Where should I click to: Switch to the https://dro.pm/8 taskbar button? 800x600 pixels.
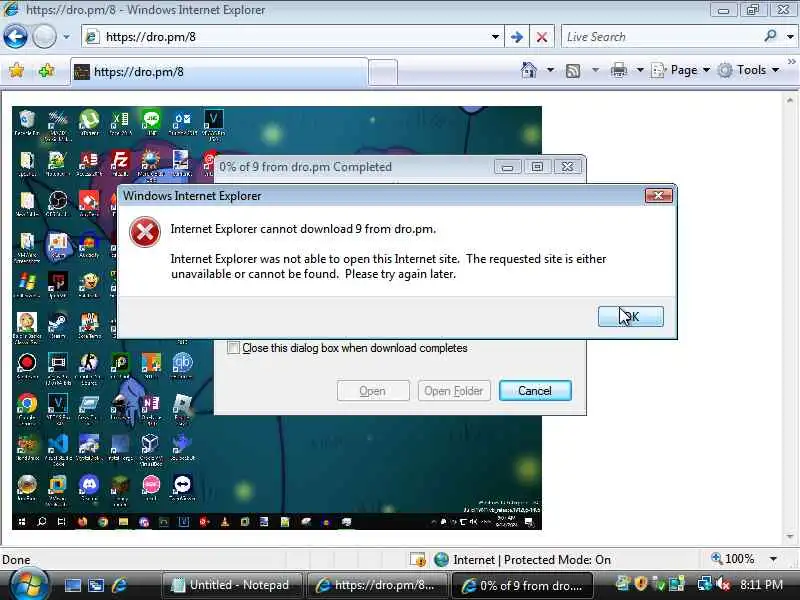(x=378, y=585)
